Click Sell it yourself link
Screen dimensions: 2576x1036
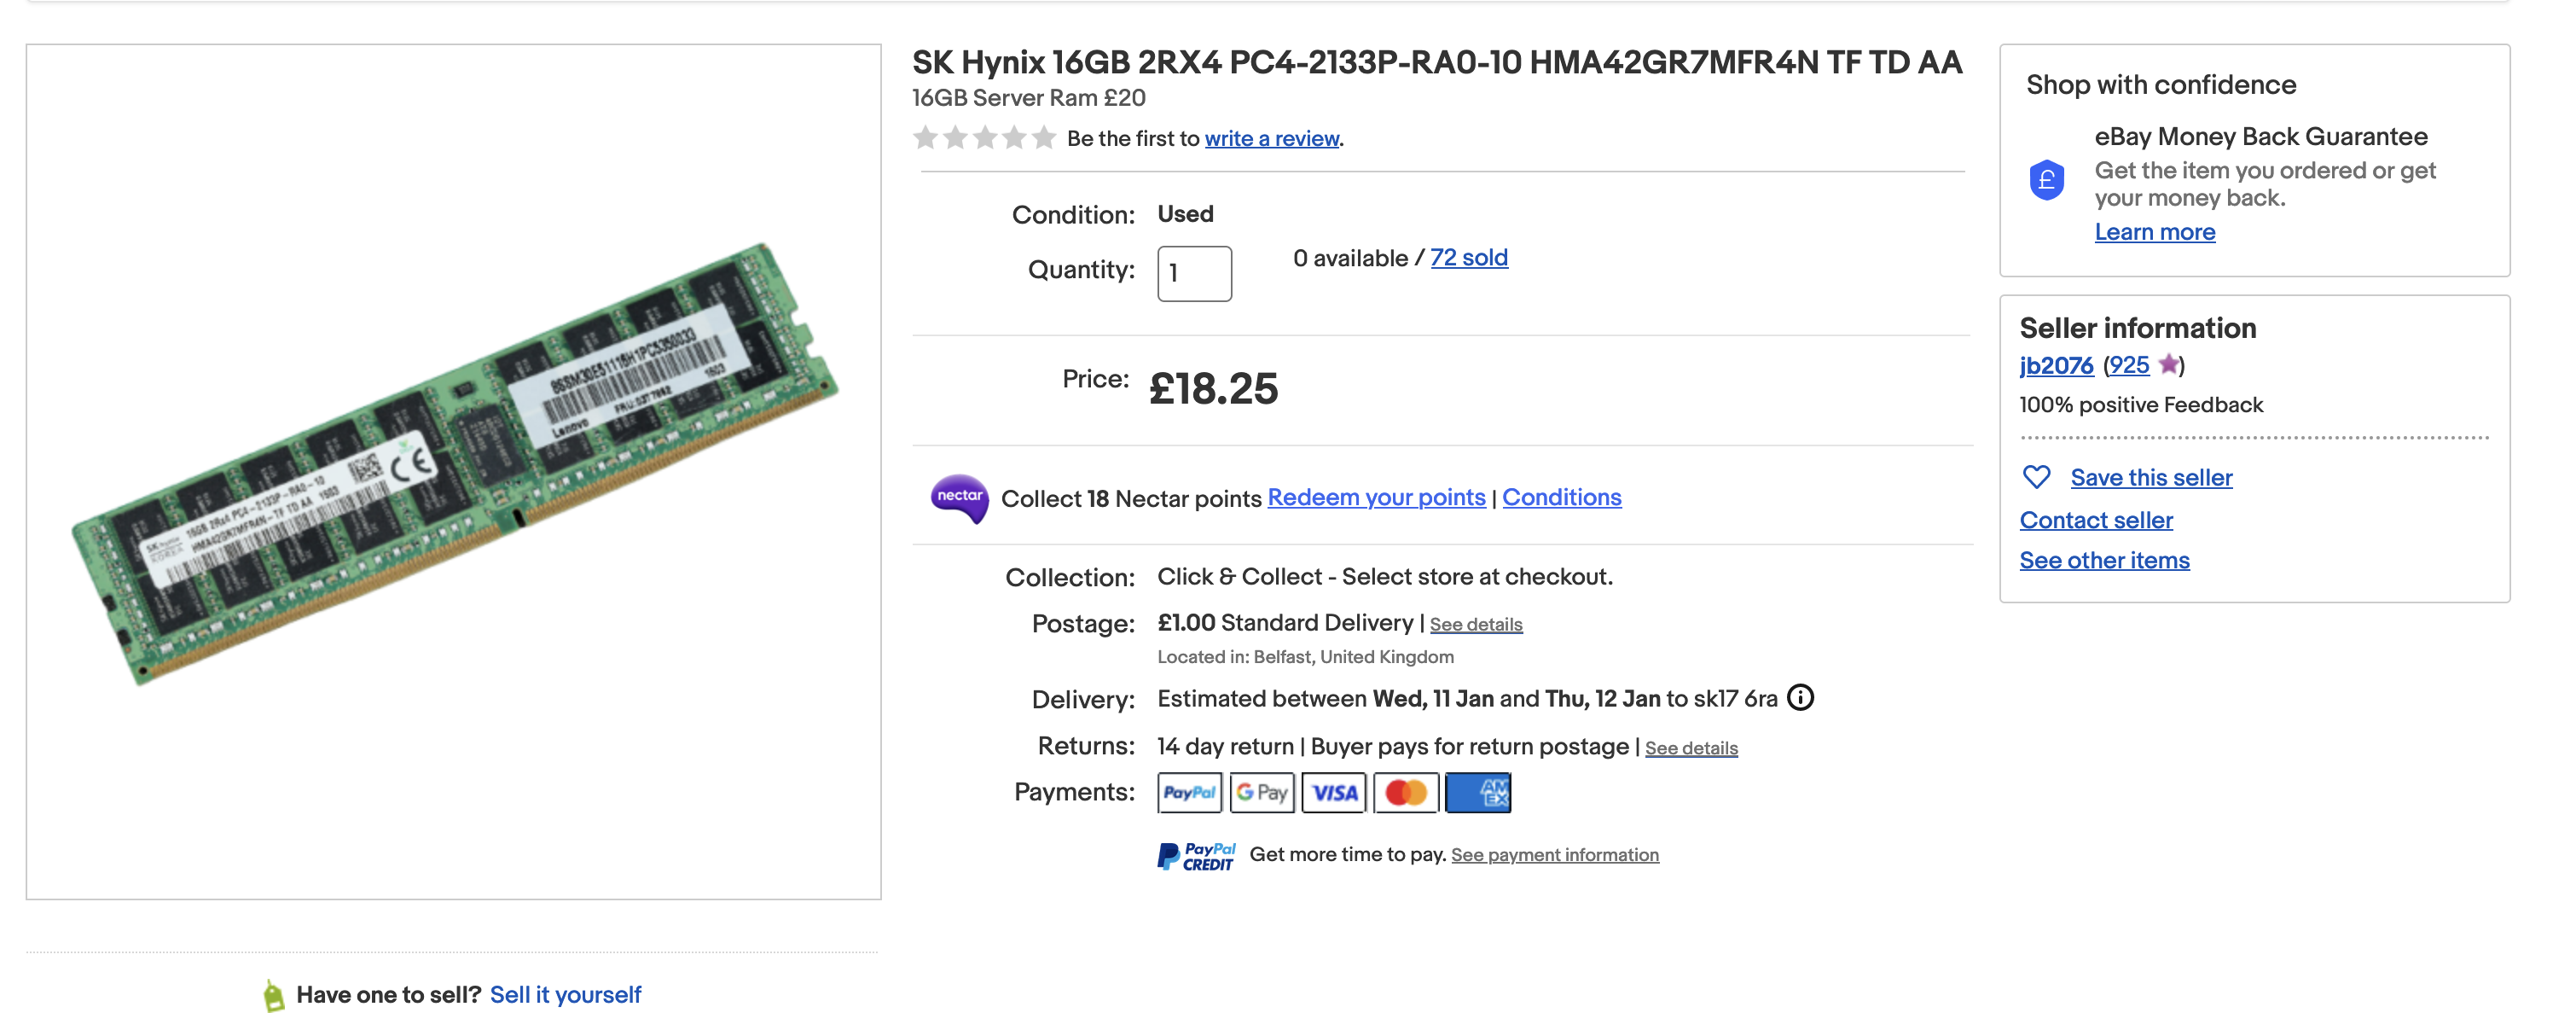(565, 995)
